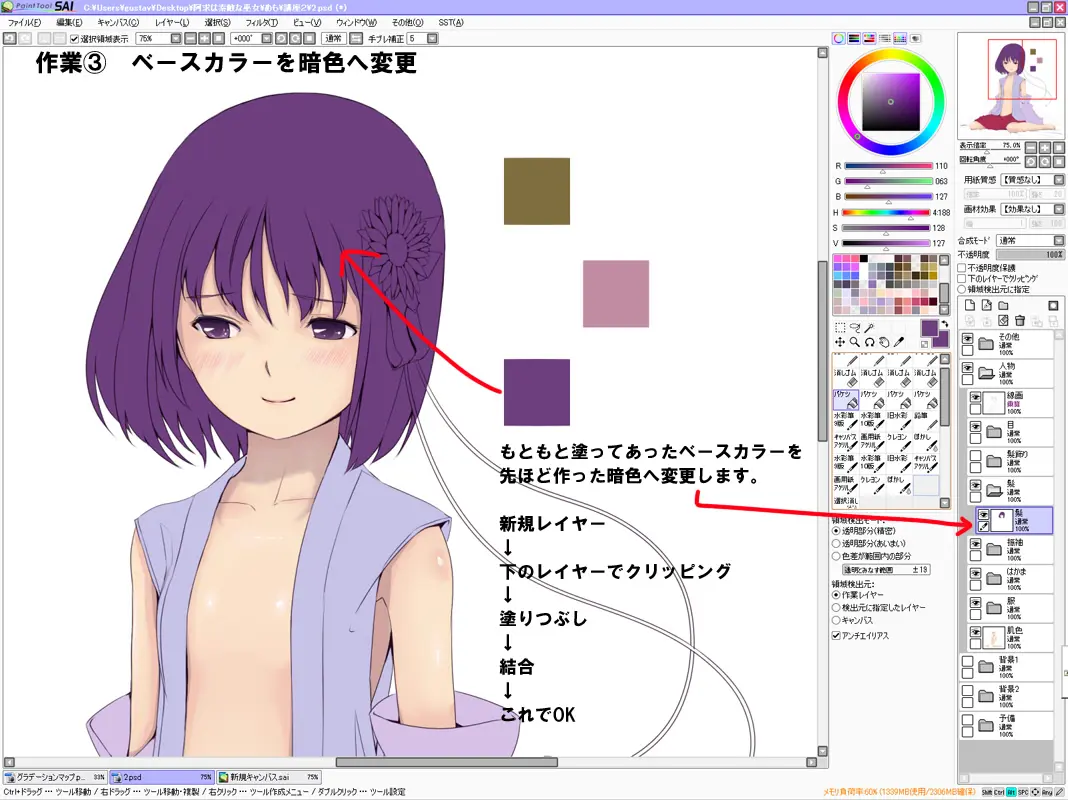Switch to the 新規キャンバス.sai tab

click(268, 777)
